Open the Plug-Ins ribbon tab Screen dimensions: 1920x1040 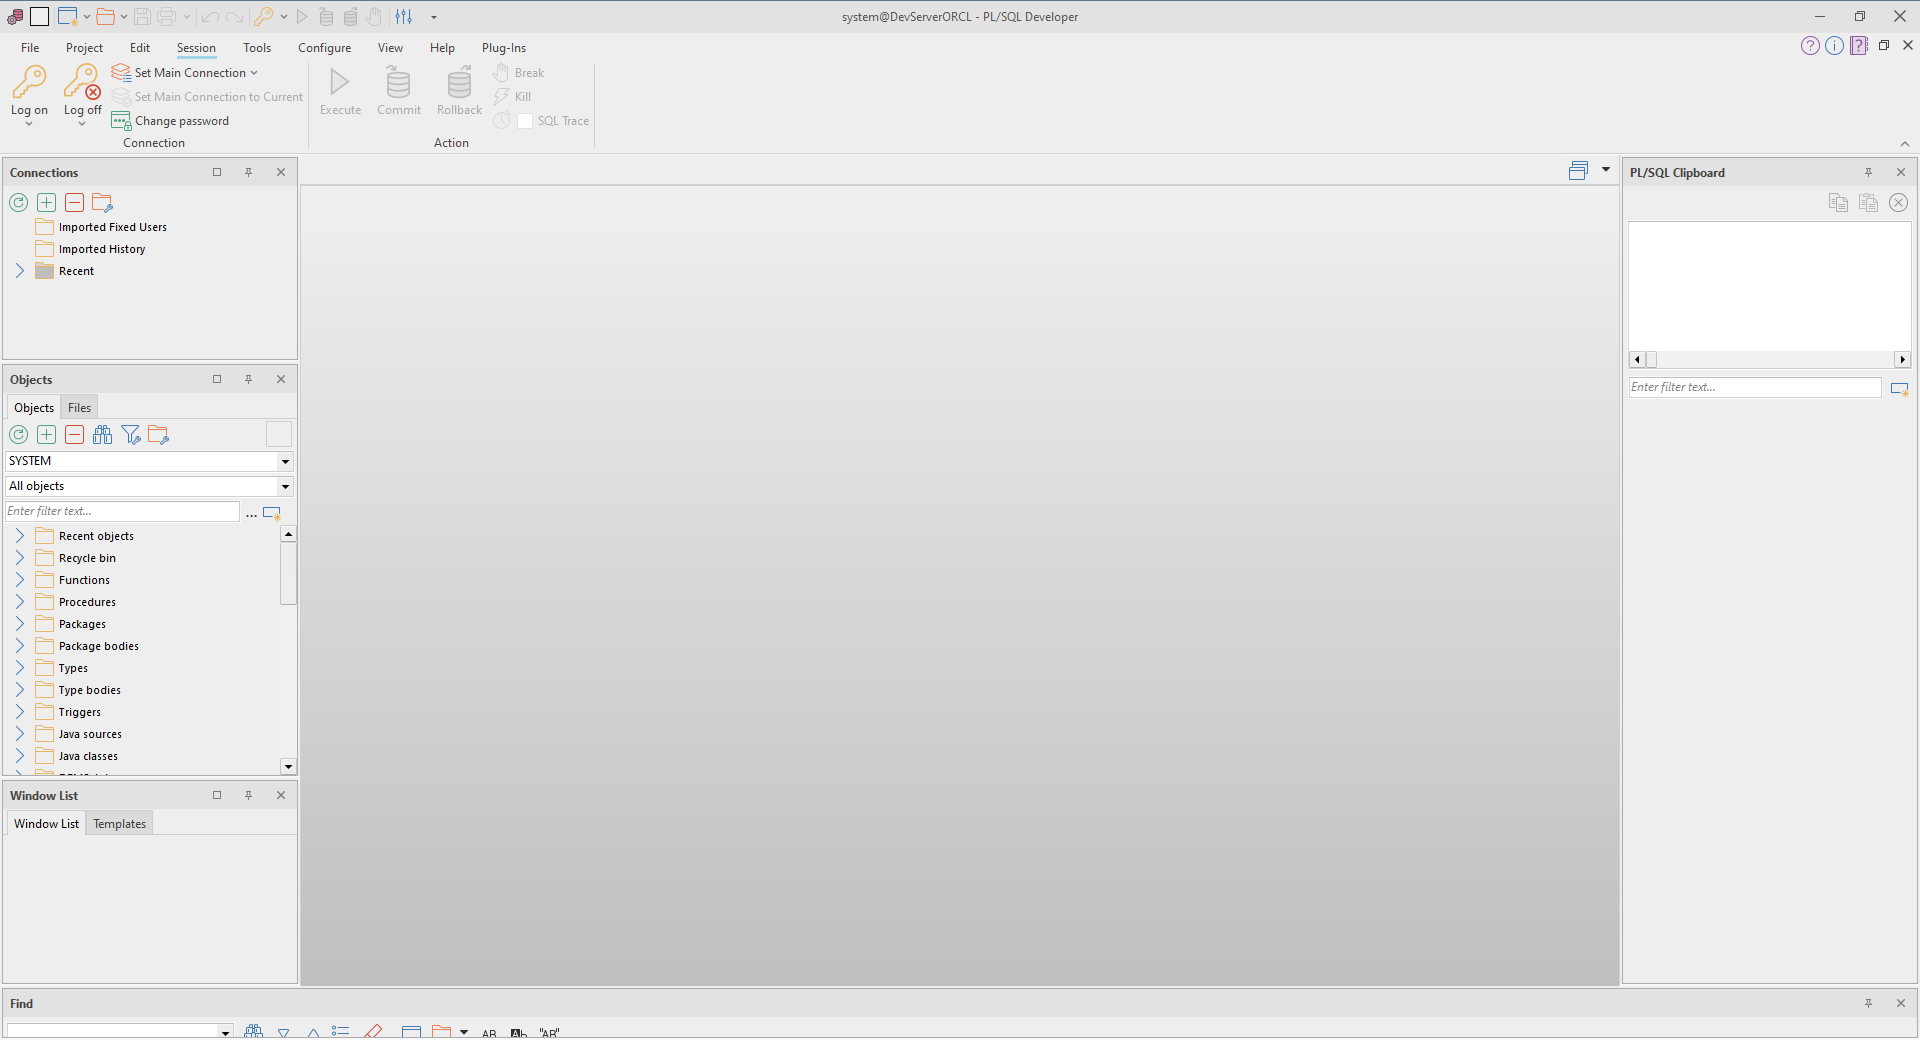504,48
